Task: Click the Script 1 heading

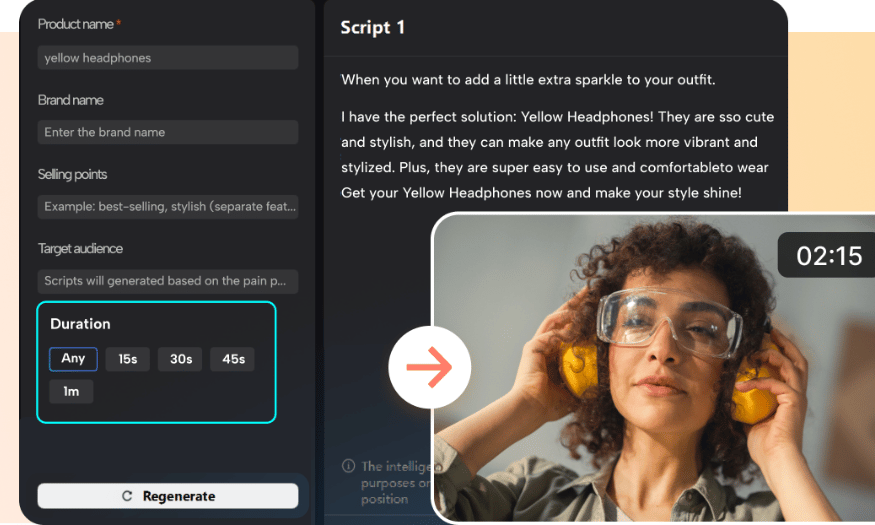Action: tap(372, 27)
